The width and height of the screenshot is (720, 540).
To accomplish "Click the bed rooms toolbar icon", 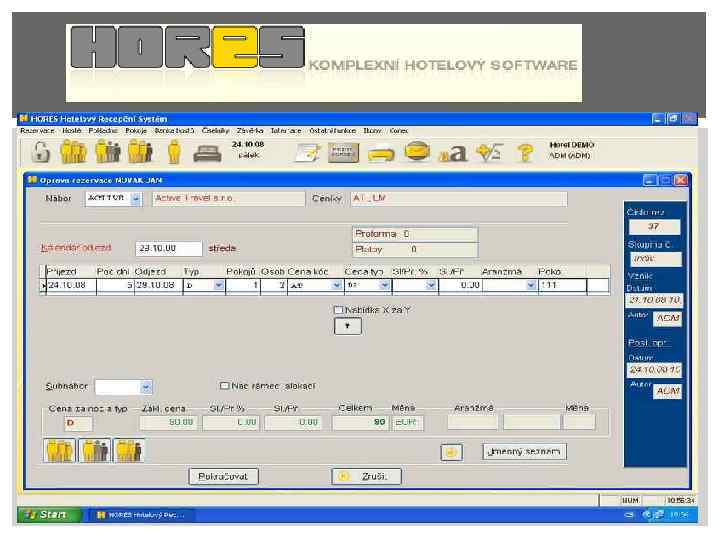I will tap(207, 153).
